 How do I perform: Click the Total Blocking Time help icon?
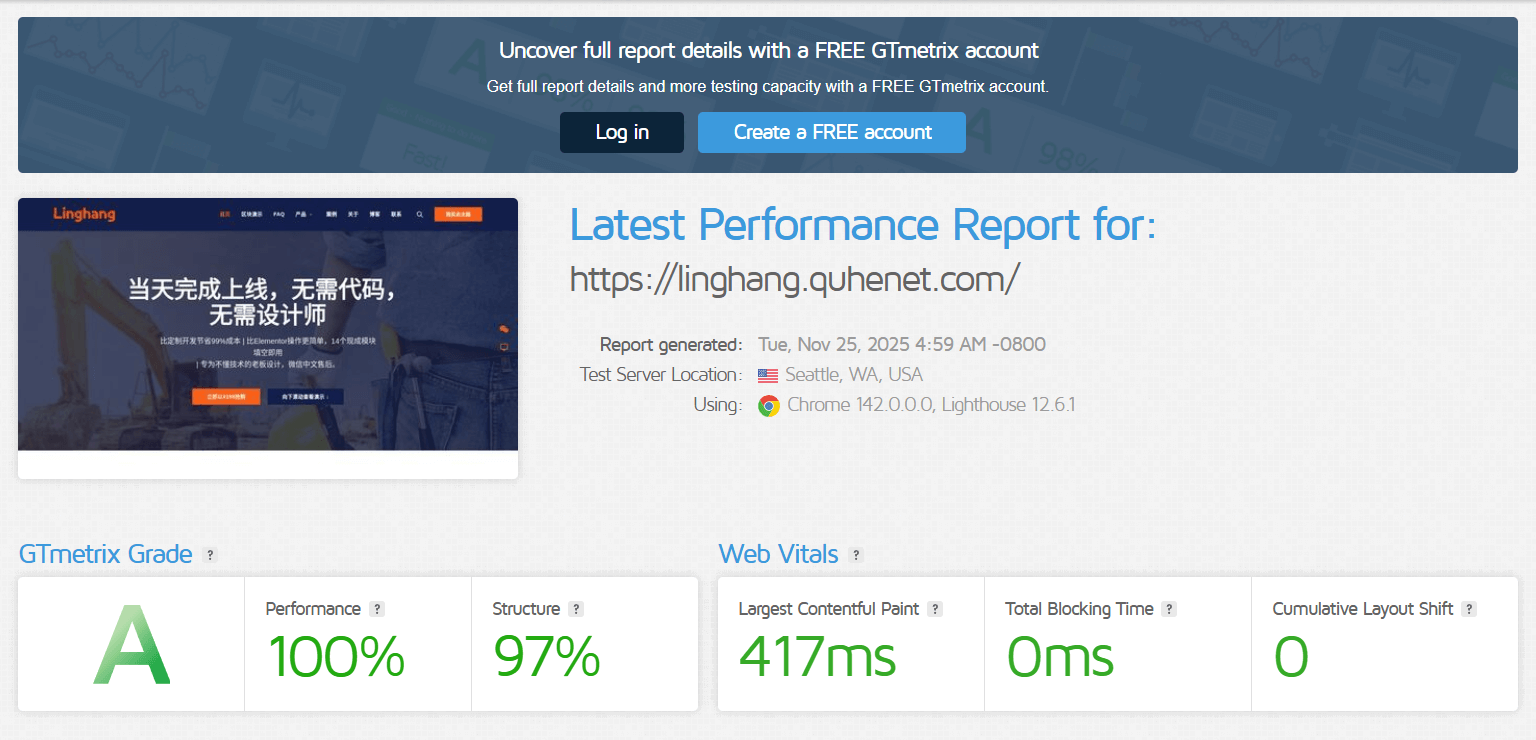[1169, 609]
